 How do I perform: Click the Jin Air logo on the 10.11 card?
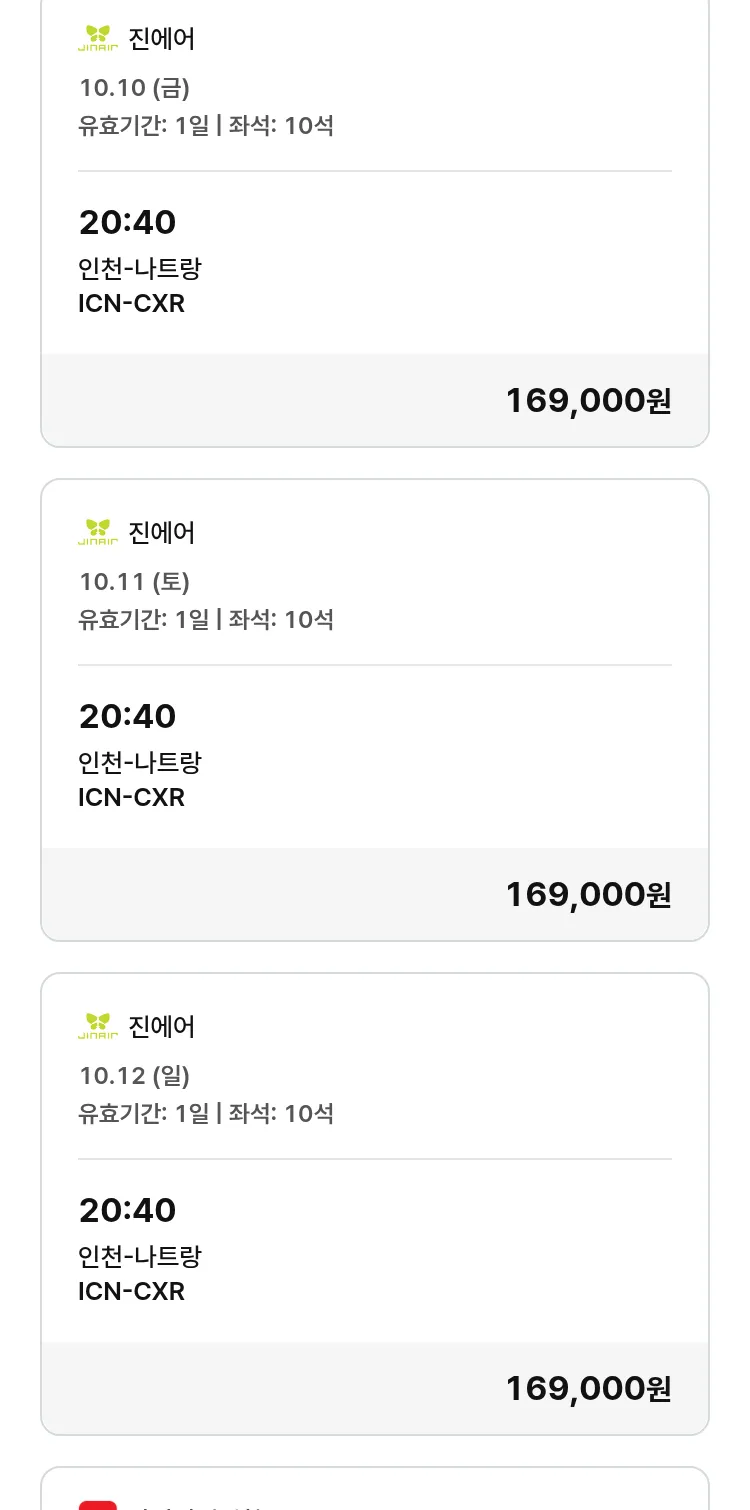pos(98,532)
